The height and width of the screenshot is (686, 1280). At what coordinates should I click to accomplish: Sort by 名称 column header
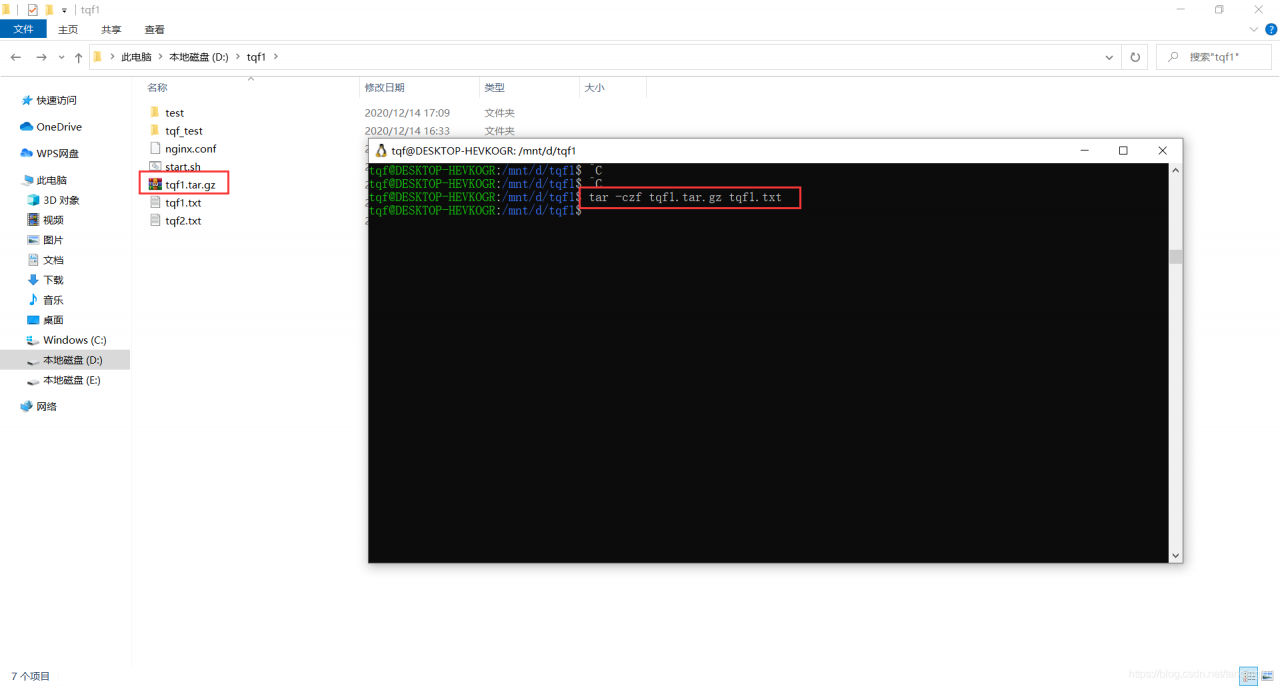157,88
